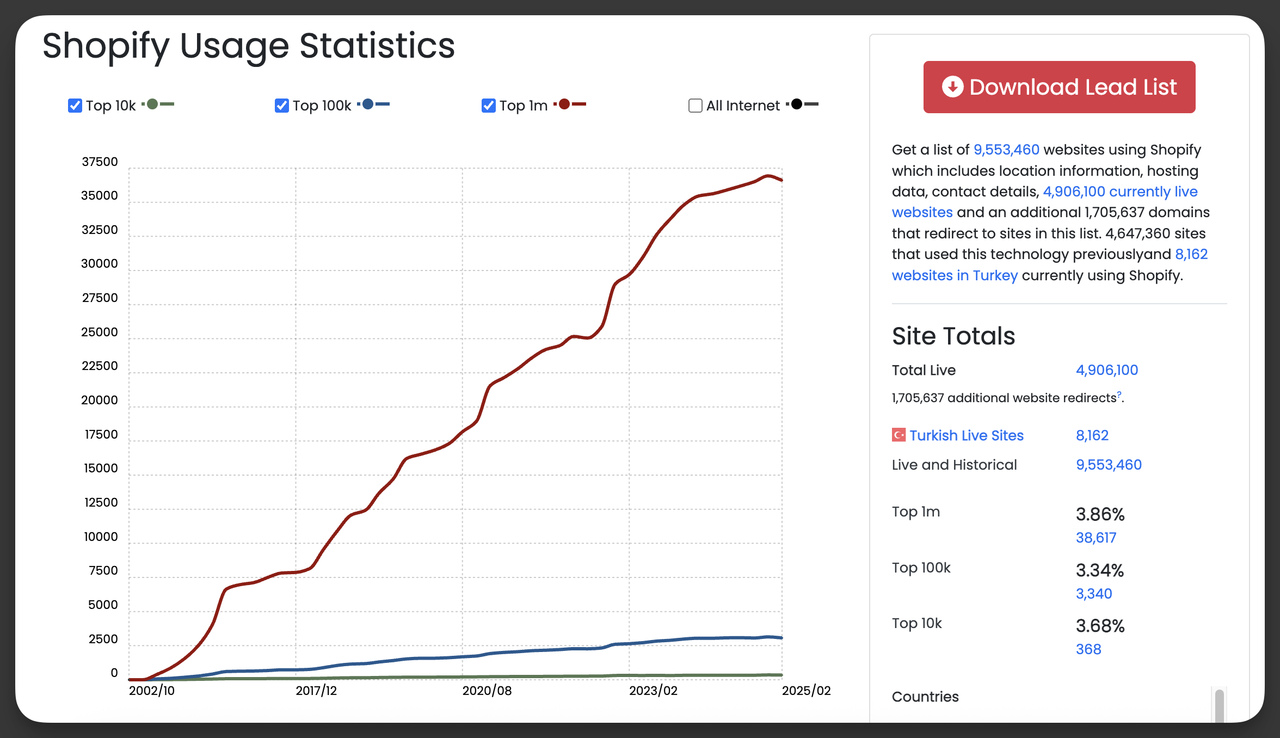Click the Download Lead List button
1280x738 pixels.
click(1059, 87)
